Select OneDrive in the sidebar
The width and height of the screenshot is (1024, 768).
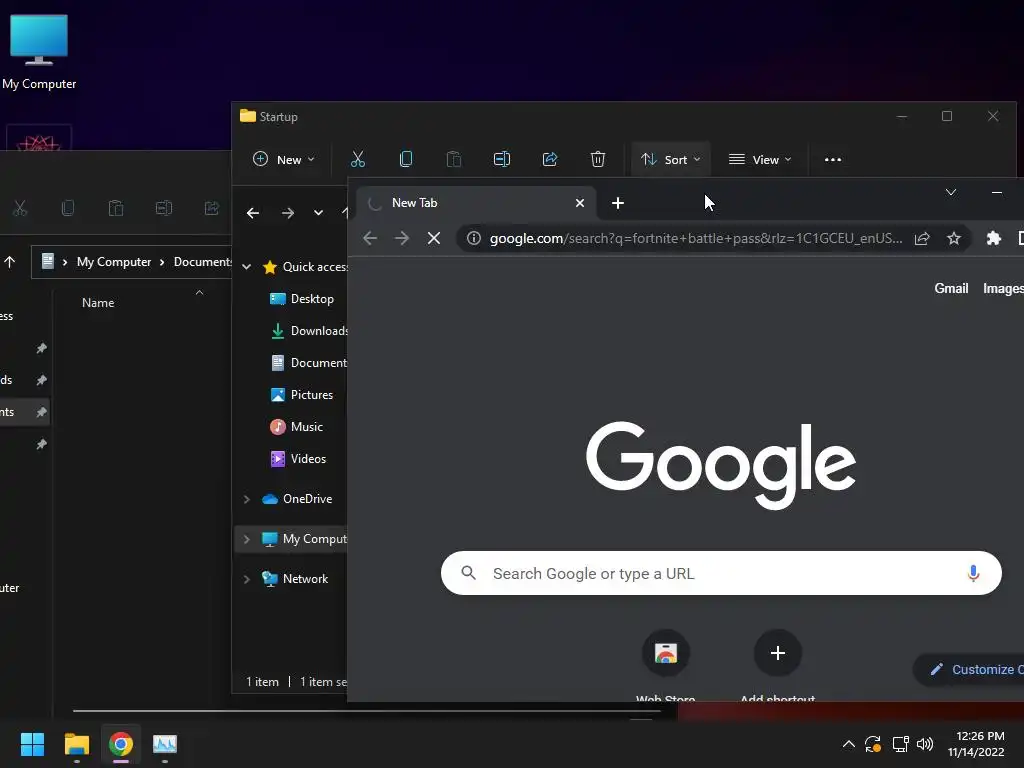tap(297, 499)
